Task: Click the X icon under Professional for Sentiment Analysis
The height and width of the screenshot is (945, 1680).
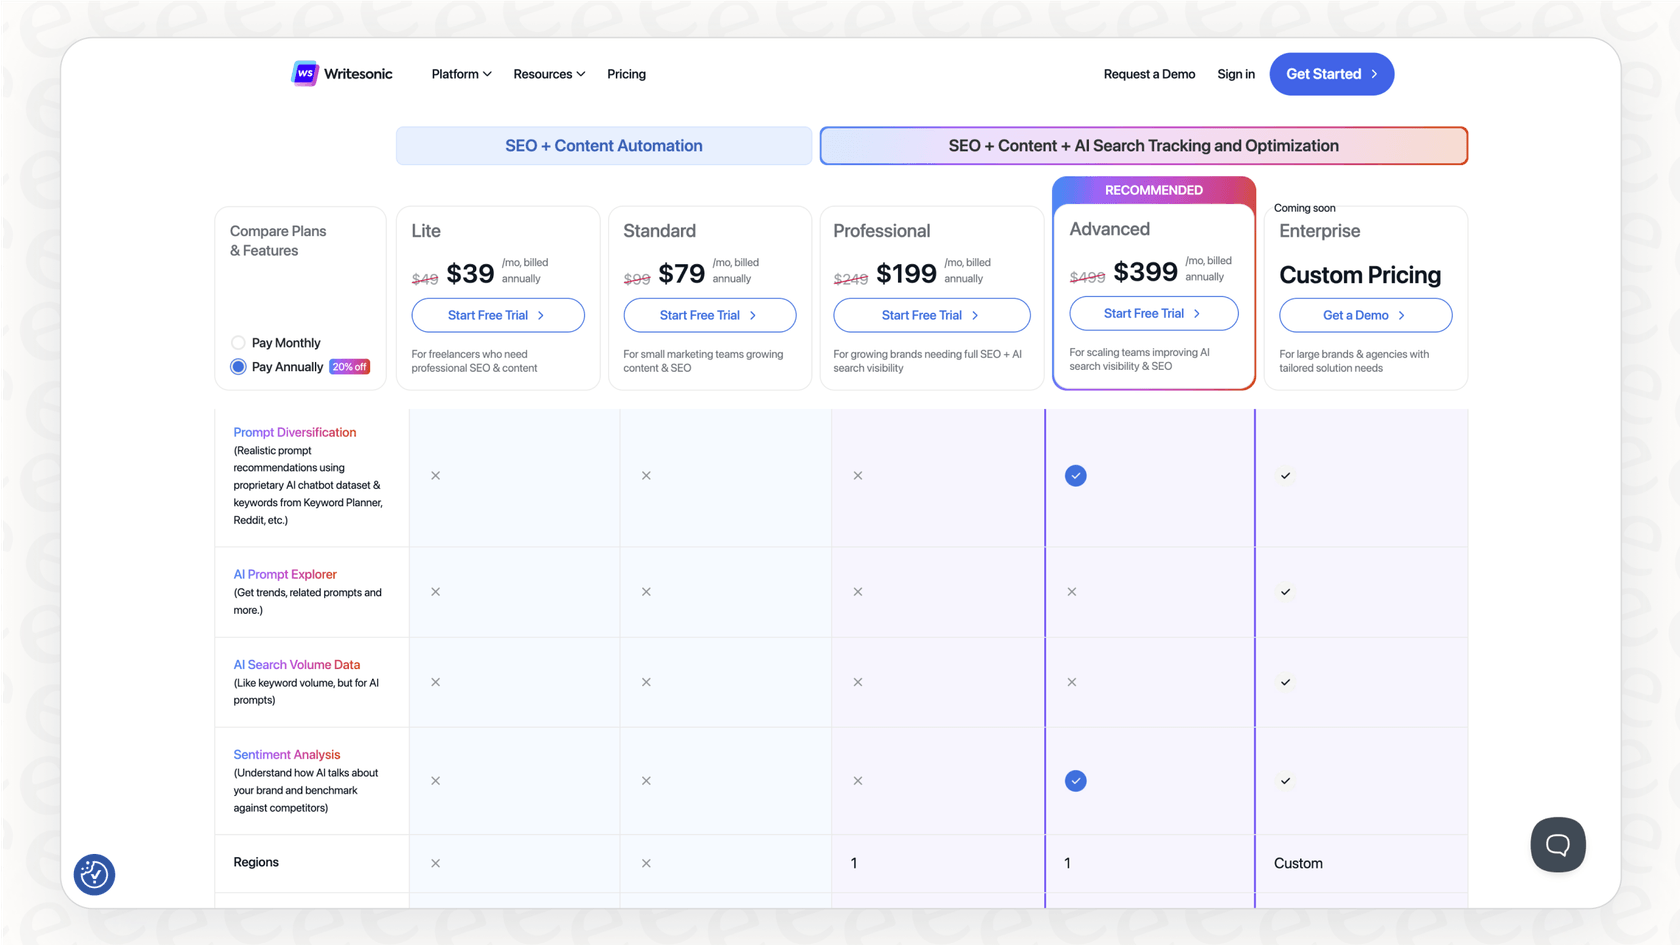Action: [x=857, y=781]
